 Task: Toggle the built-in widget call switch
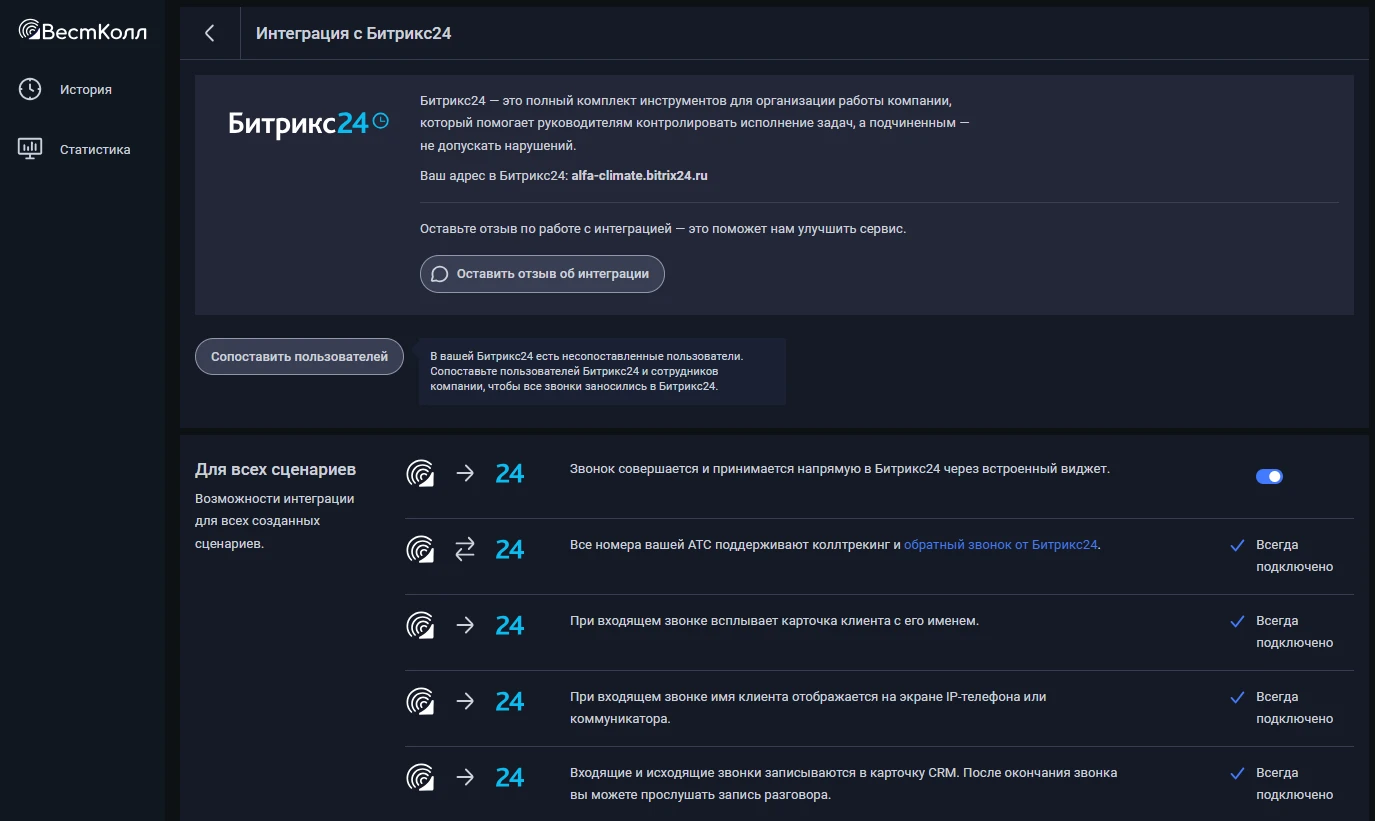pyautogui.click(x=1269, y=476)
